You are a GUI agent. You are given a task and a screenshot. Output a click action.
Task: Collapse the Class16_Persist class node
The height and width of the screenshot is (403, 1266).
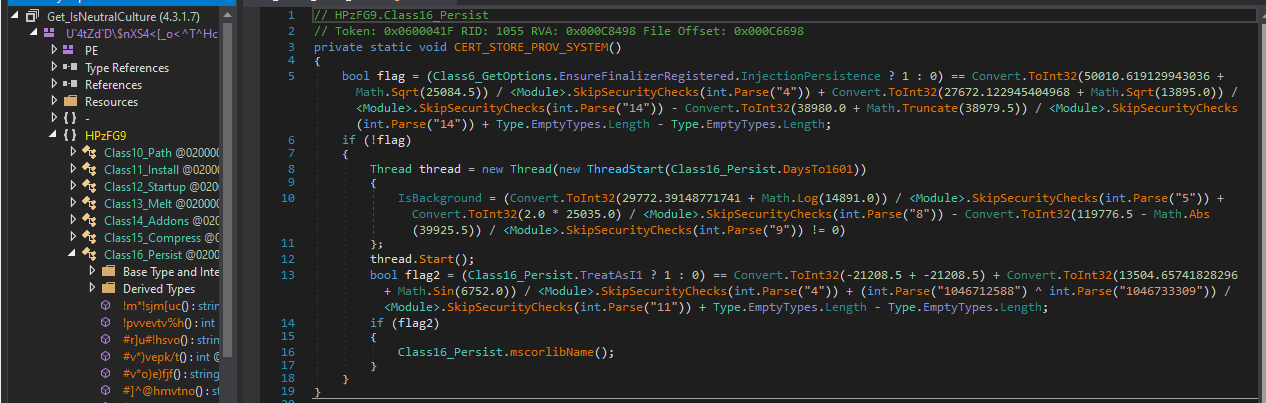click(73, 254)
